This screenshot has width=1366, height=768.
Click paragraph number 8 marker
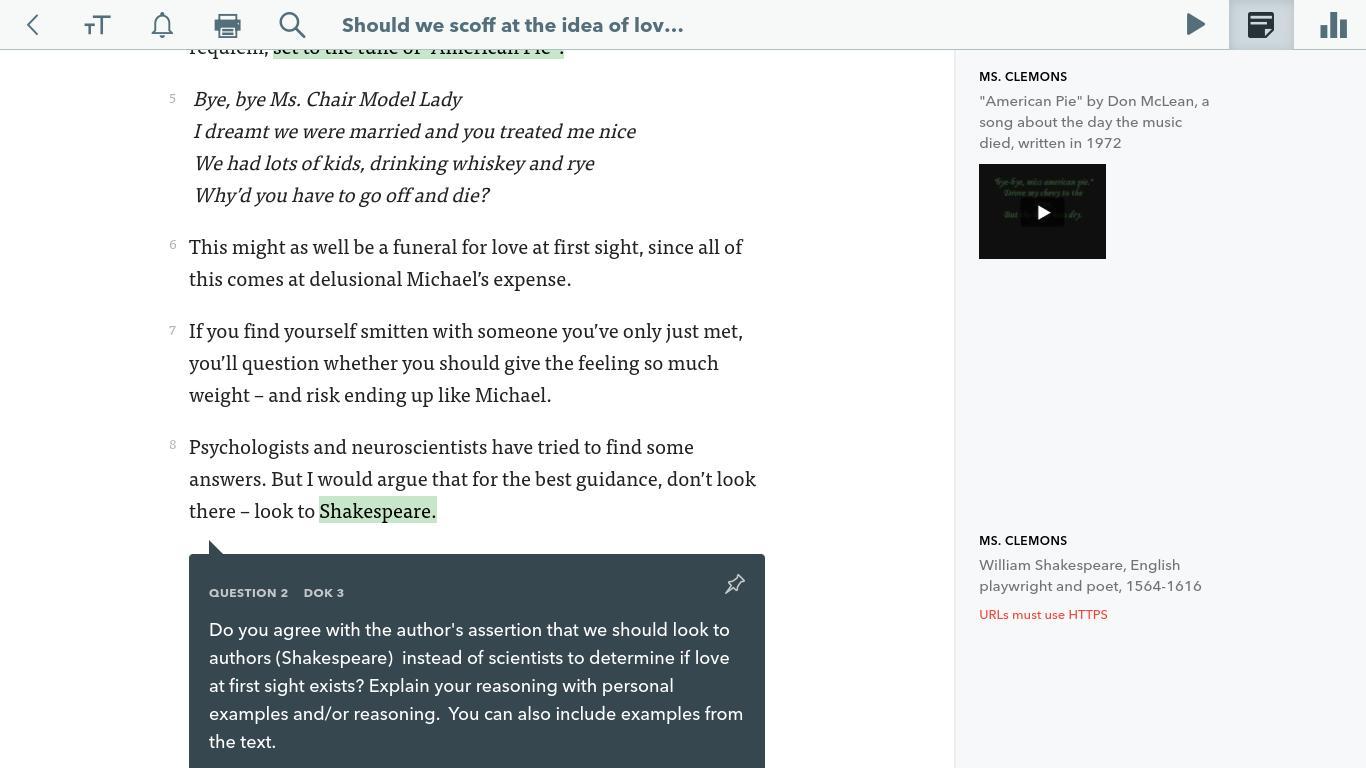pyautogui.click(x=173, y=445)
